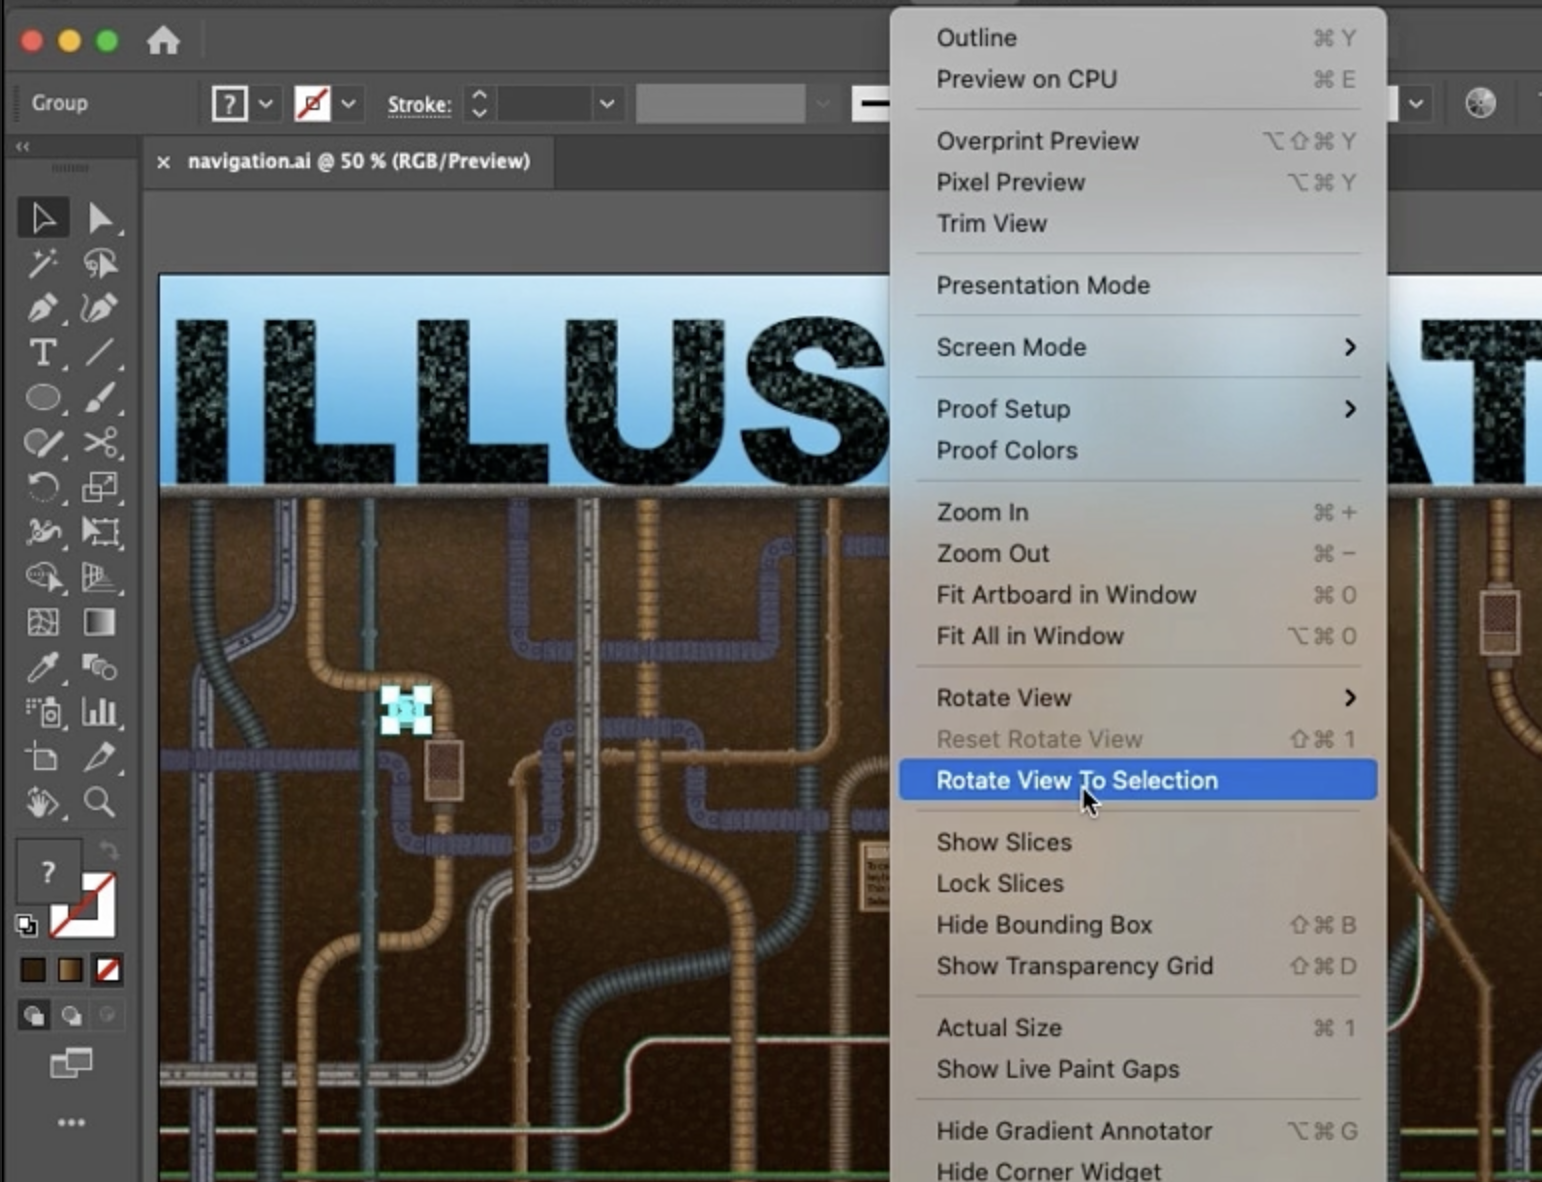This screenshot has height=1182, width=1542.
Task: Select the Perspective Grid tool
Action: click(x=99, y=577)
